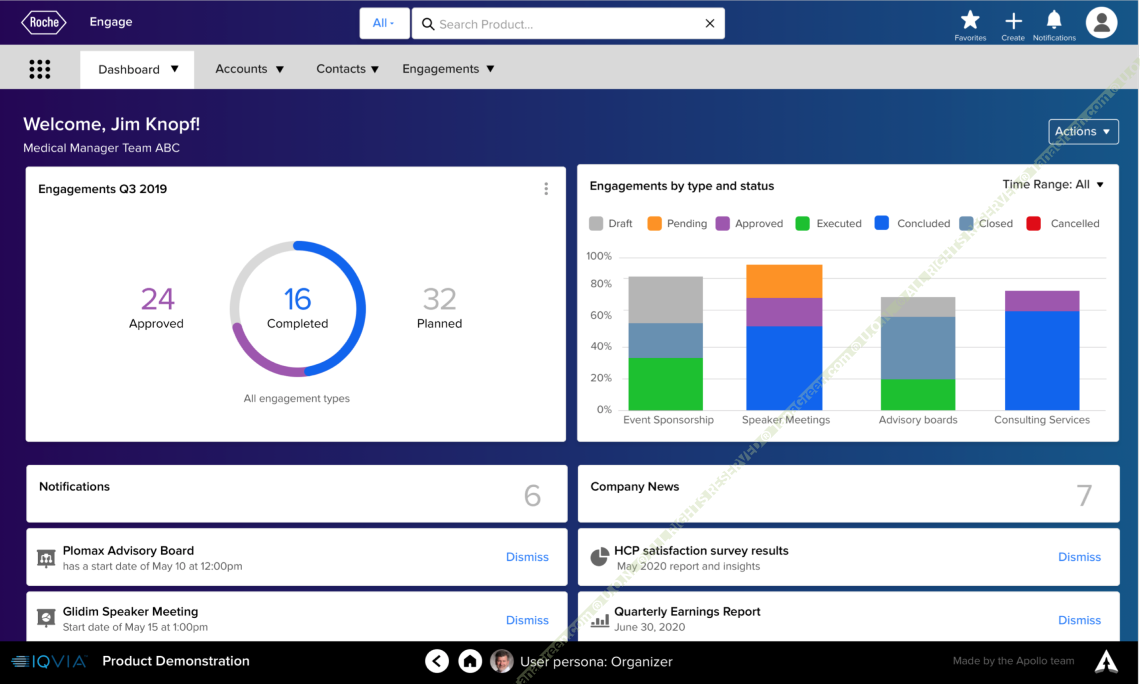The image size is (1140, 684).
Task: Click the Create plus icon
Action: click(1013, 20)
